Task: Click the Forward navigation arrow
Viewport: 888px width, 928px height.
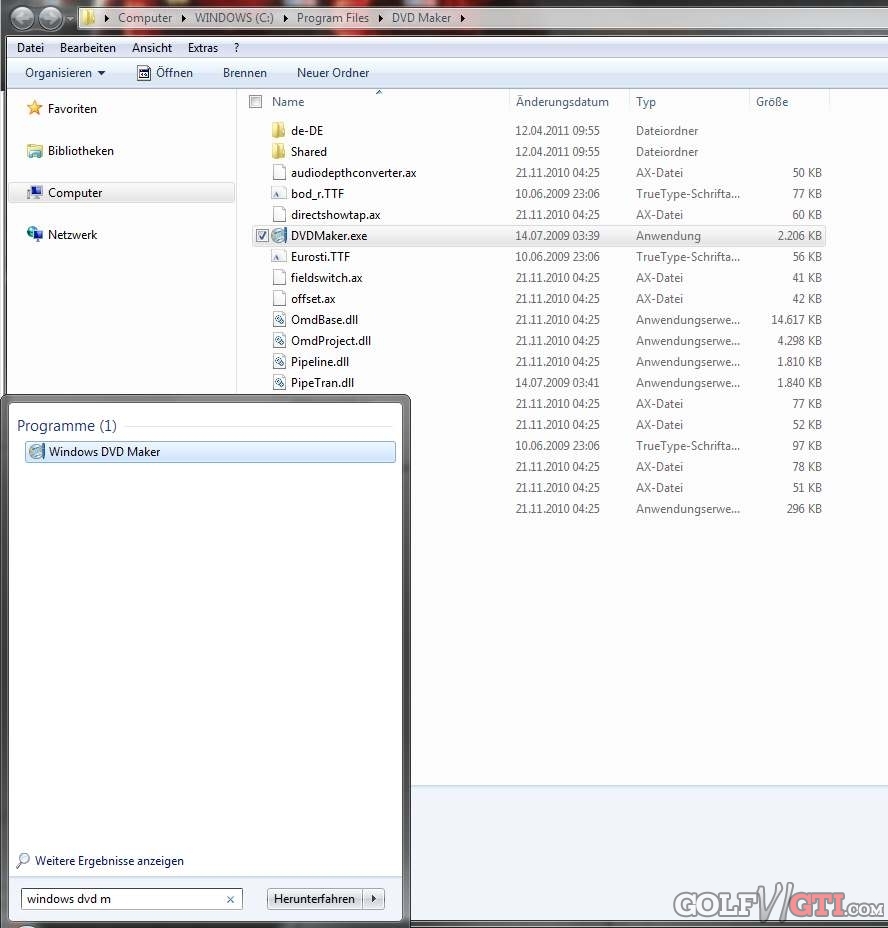Action: click(50, 18)
